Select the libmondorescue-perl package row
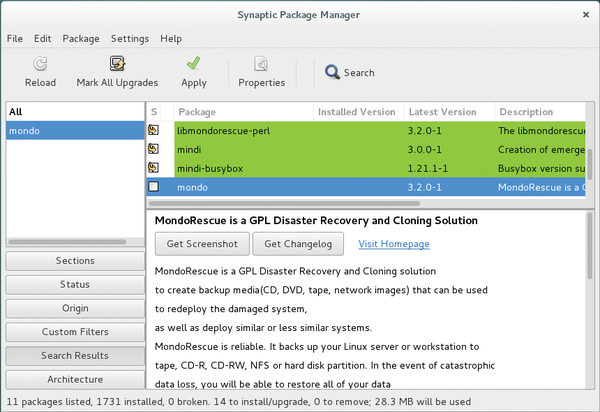This screenshot has height=412, width=600. (x=366, y=130)
